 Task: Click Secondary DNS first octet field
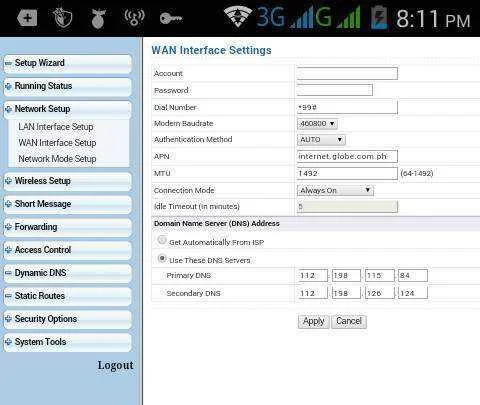coord(313,293)
